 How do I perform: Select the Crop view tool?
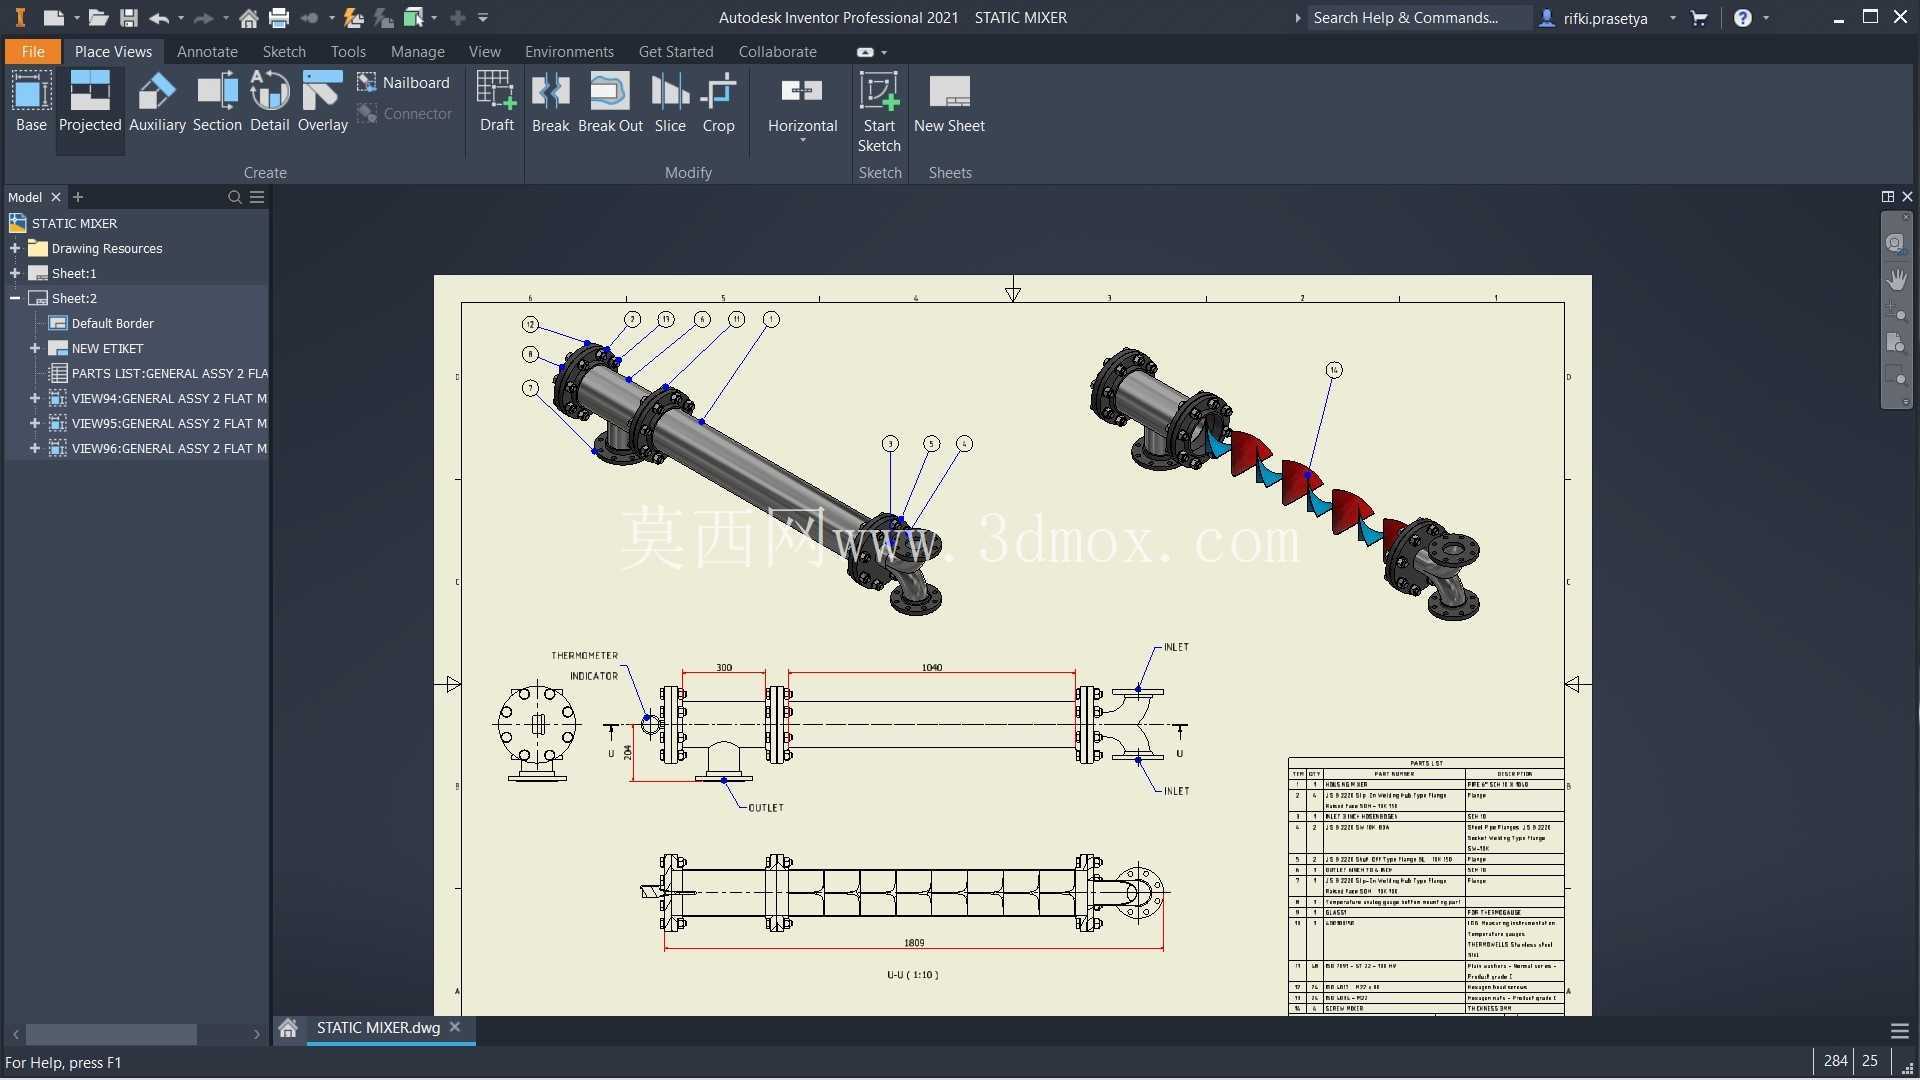click(718, 102)
